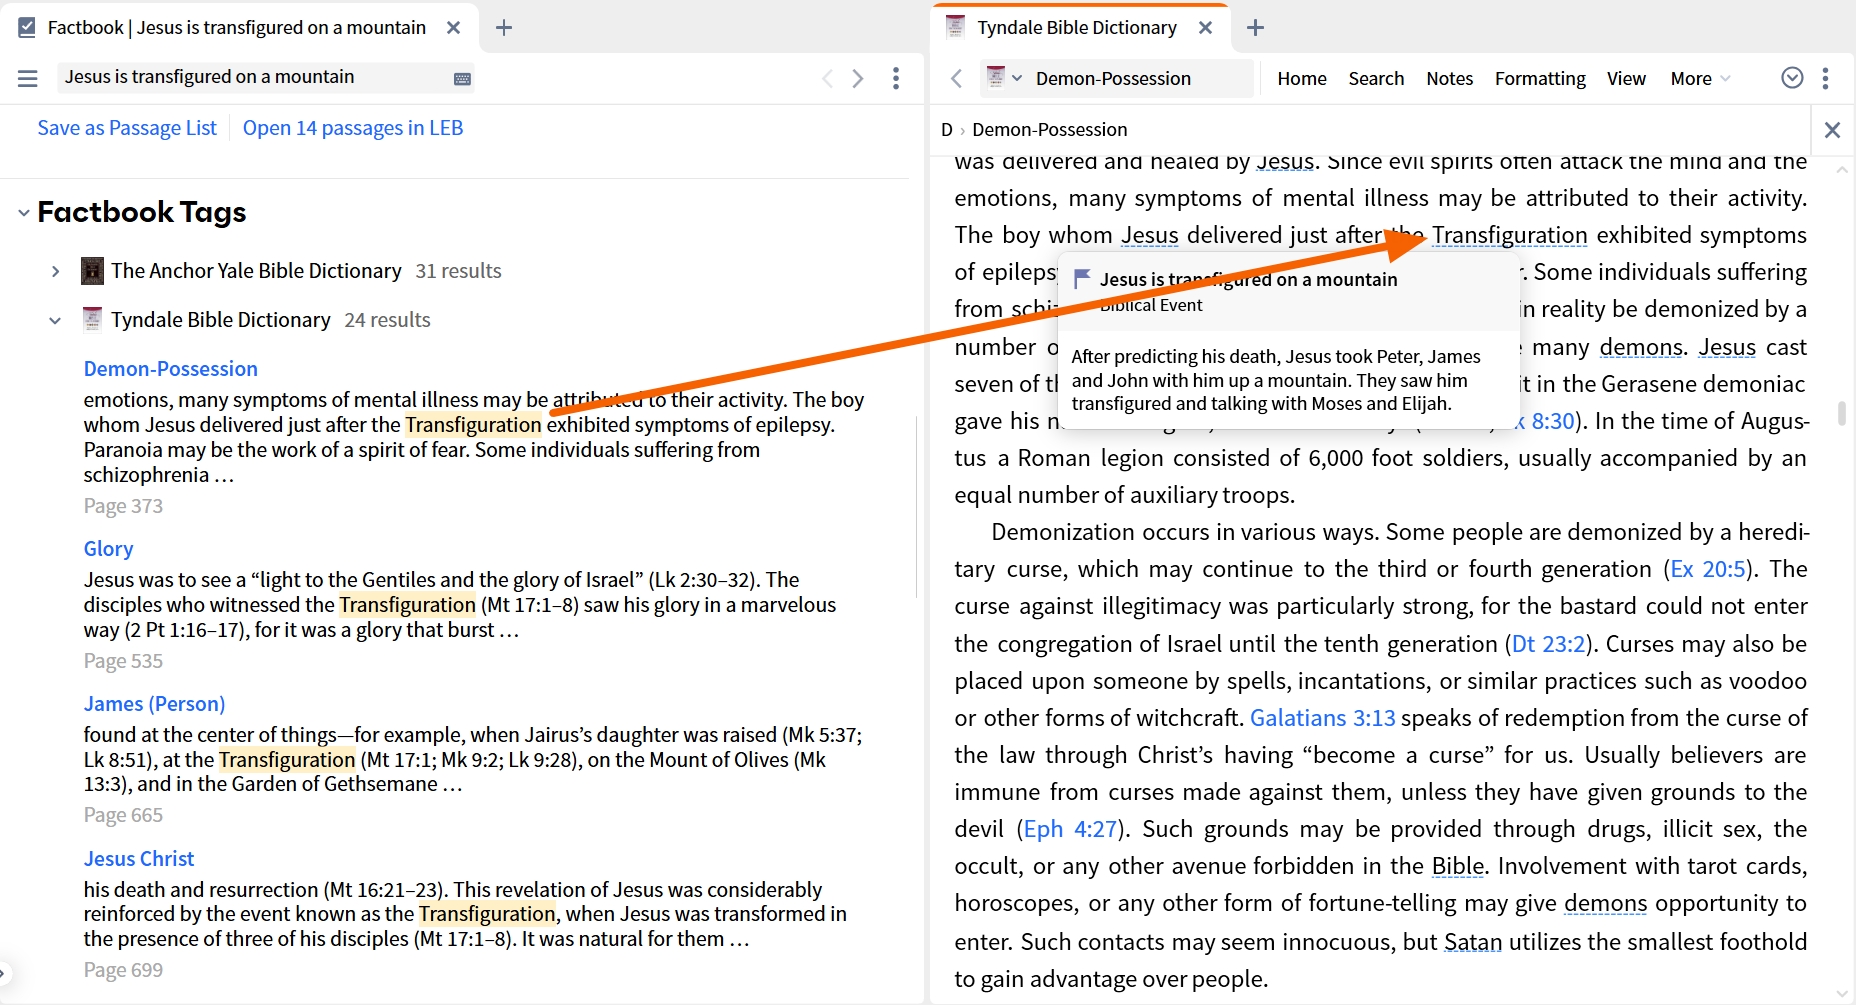Image resolution: width=1856 pixels, height=1005 pixels.
Task: Click the Factbook tab checkmark icon
Action: (27, 28)
